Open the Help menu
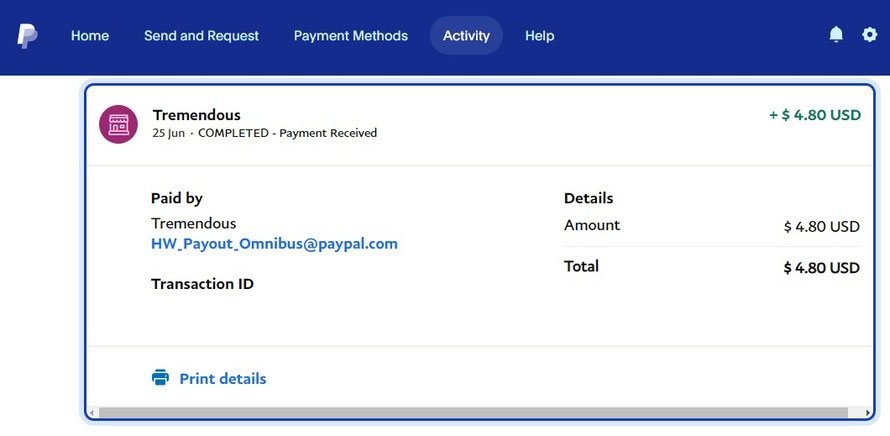890x436 pixels. click(539, 36)
